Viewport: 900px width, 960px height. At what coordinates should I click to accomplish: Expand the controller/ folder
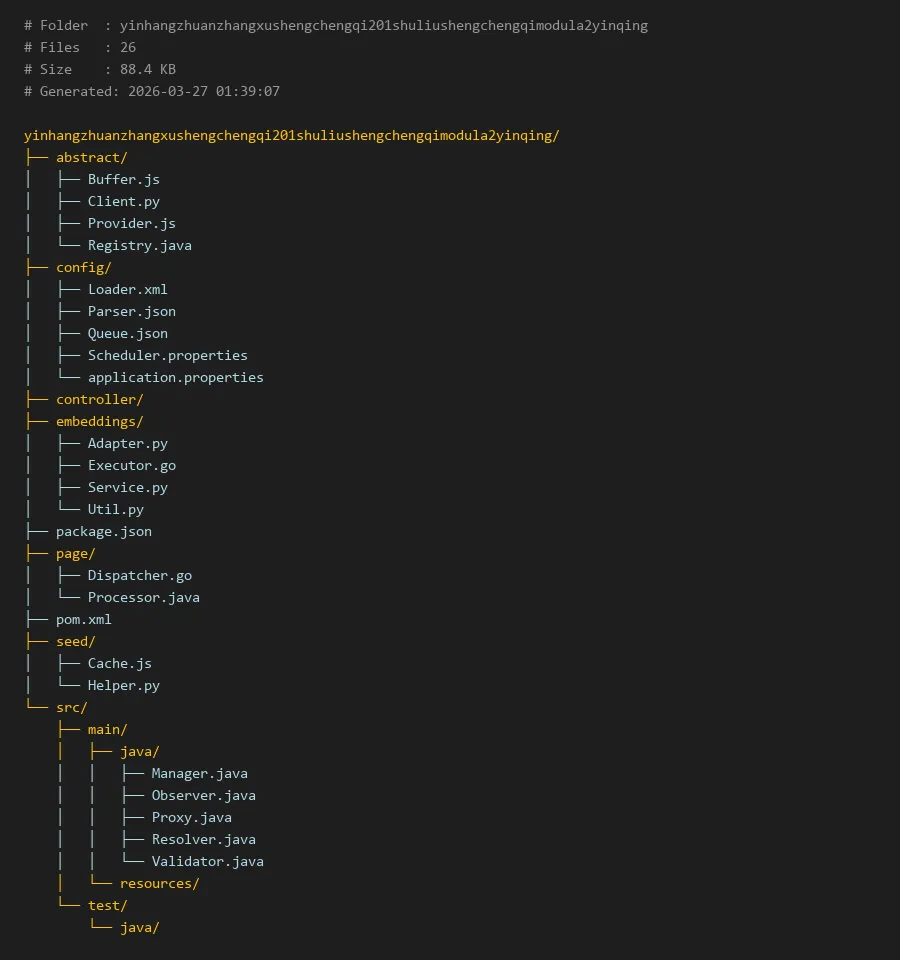coord(99,399)
